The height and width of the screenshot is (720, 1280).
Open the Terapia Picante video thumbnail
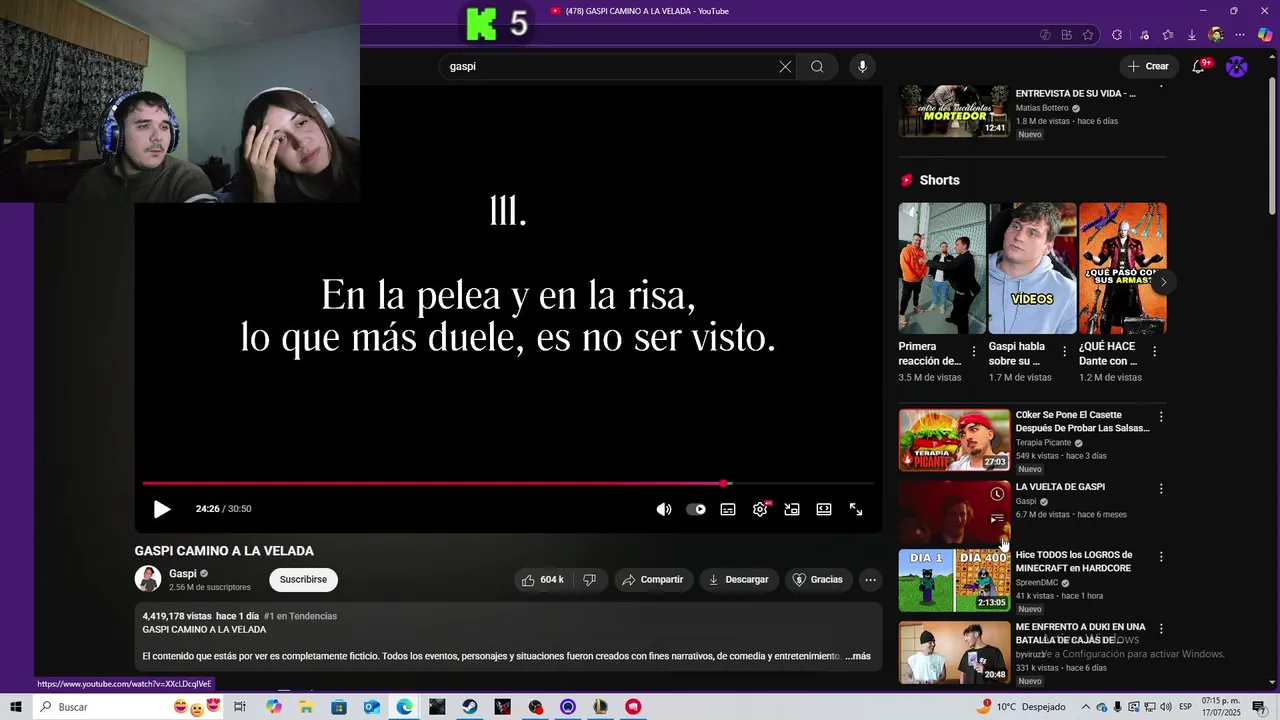(x=954, y=440)
